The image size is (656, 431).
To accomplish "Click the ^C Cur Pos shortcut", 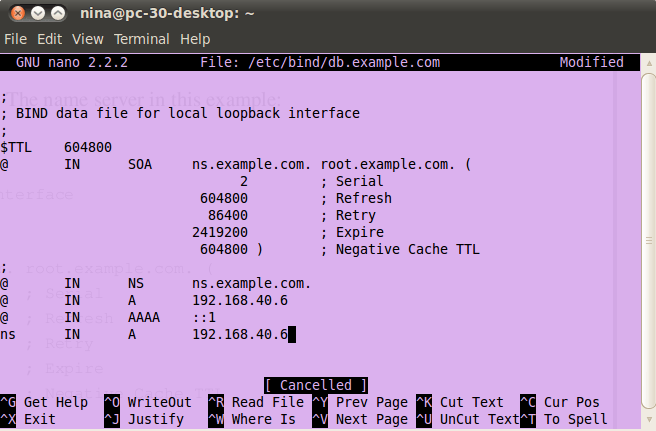I will coord(560,403).
